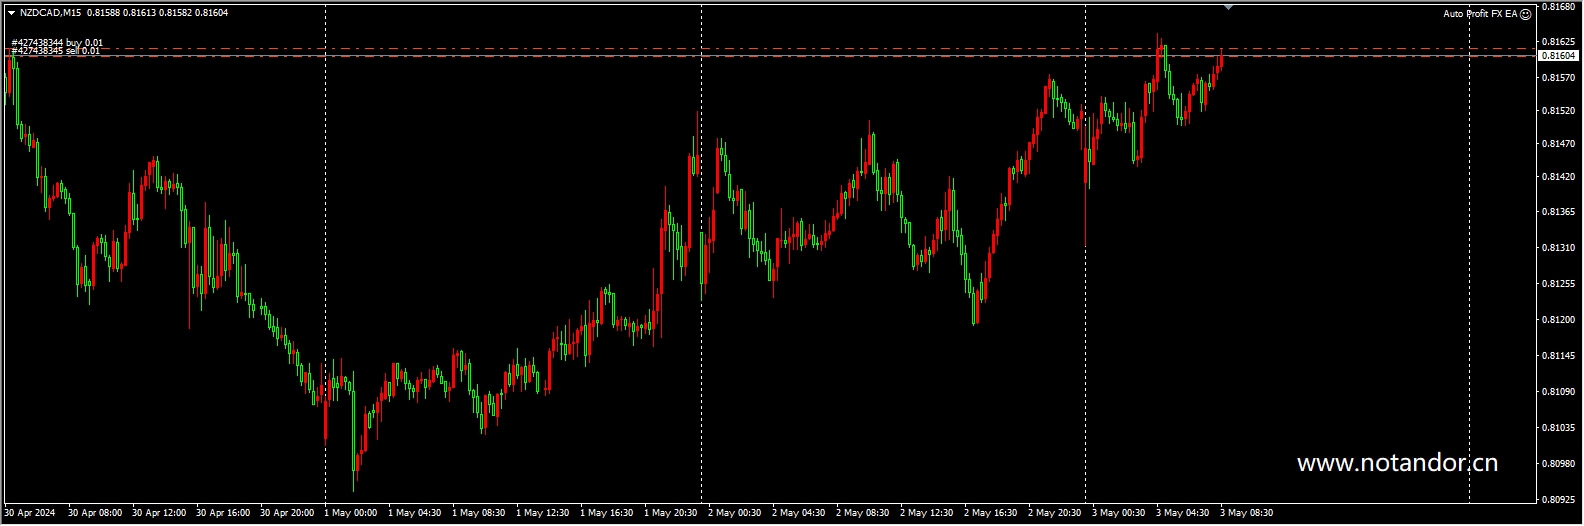The width and height of the screenshot is (1584, 526).
Task: Click the 30 Apr 08:00 time label
Action: (x=95, y=513)
